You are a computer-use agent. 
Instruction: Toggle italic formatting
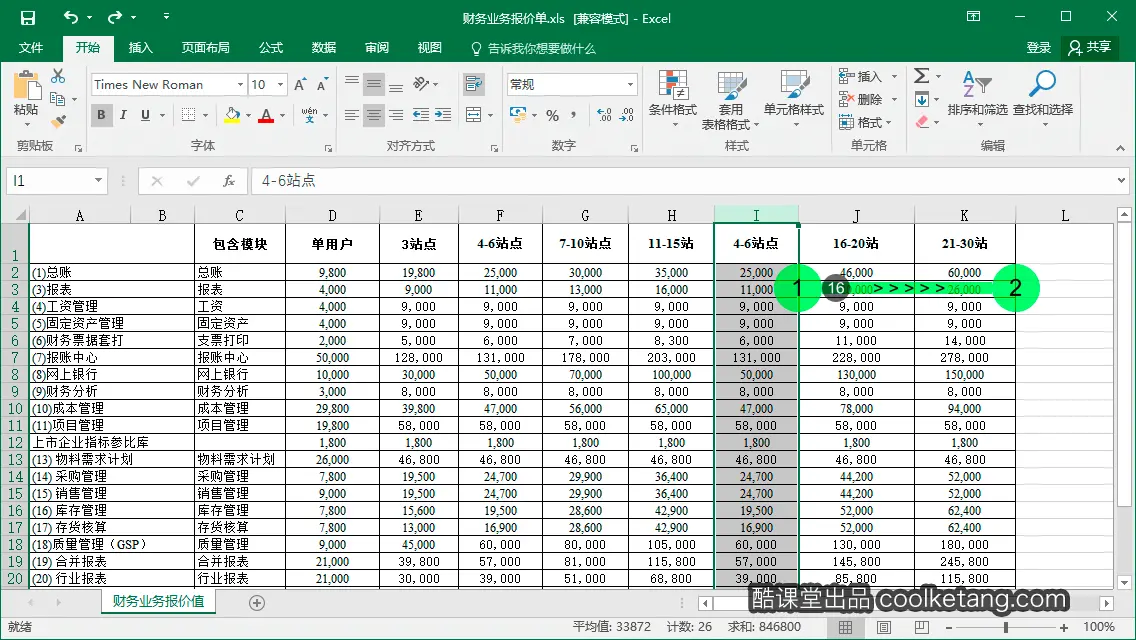click(x=123, y=115)
